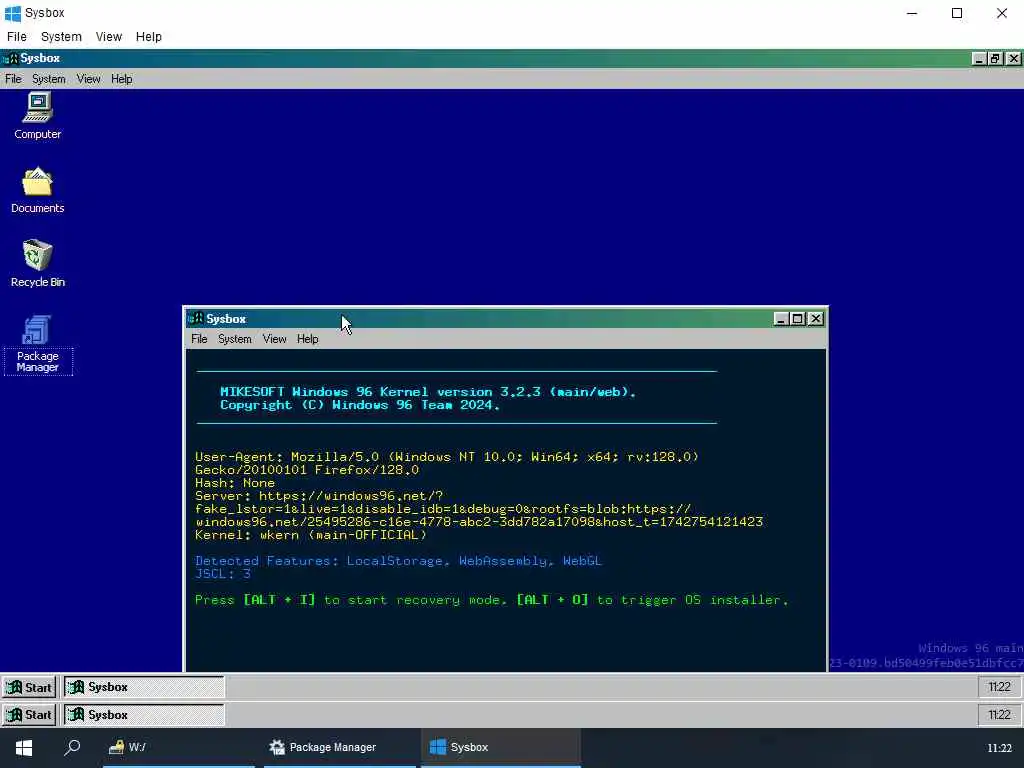Click the 'Server: https://windows96.net/?' line
Screen dimensions: 1024x768
319,496
